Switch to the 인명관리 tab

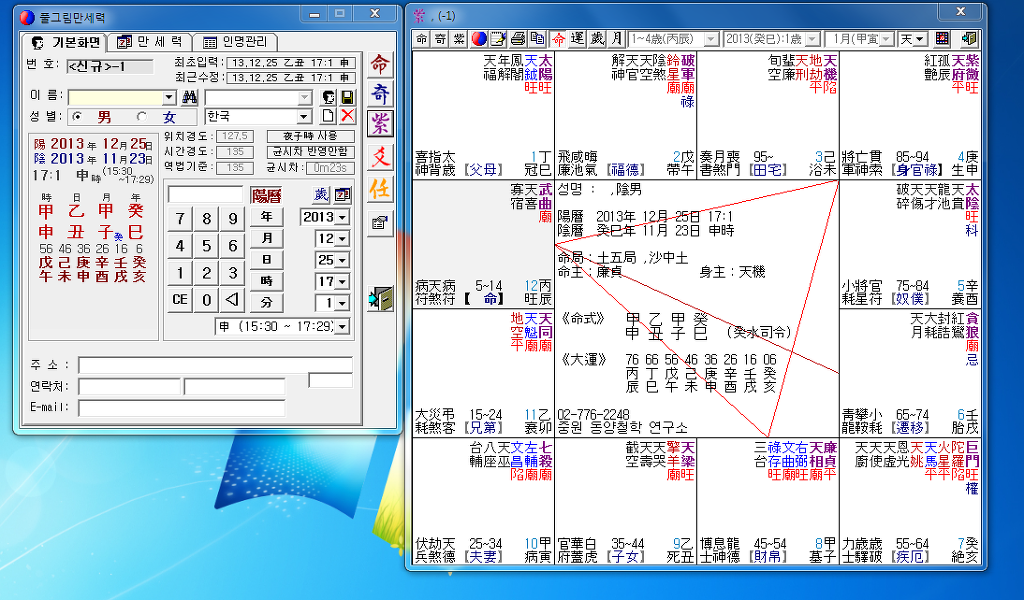tap(234, 42)
